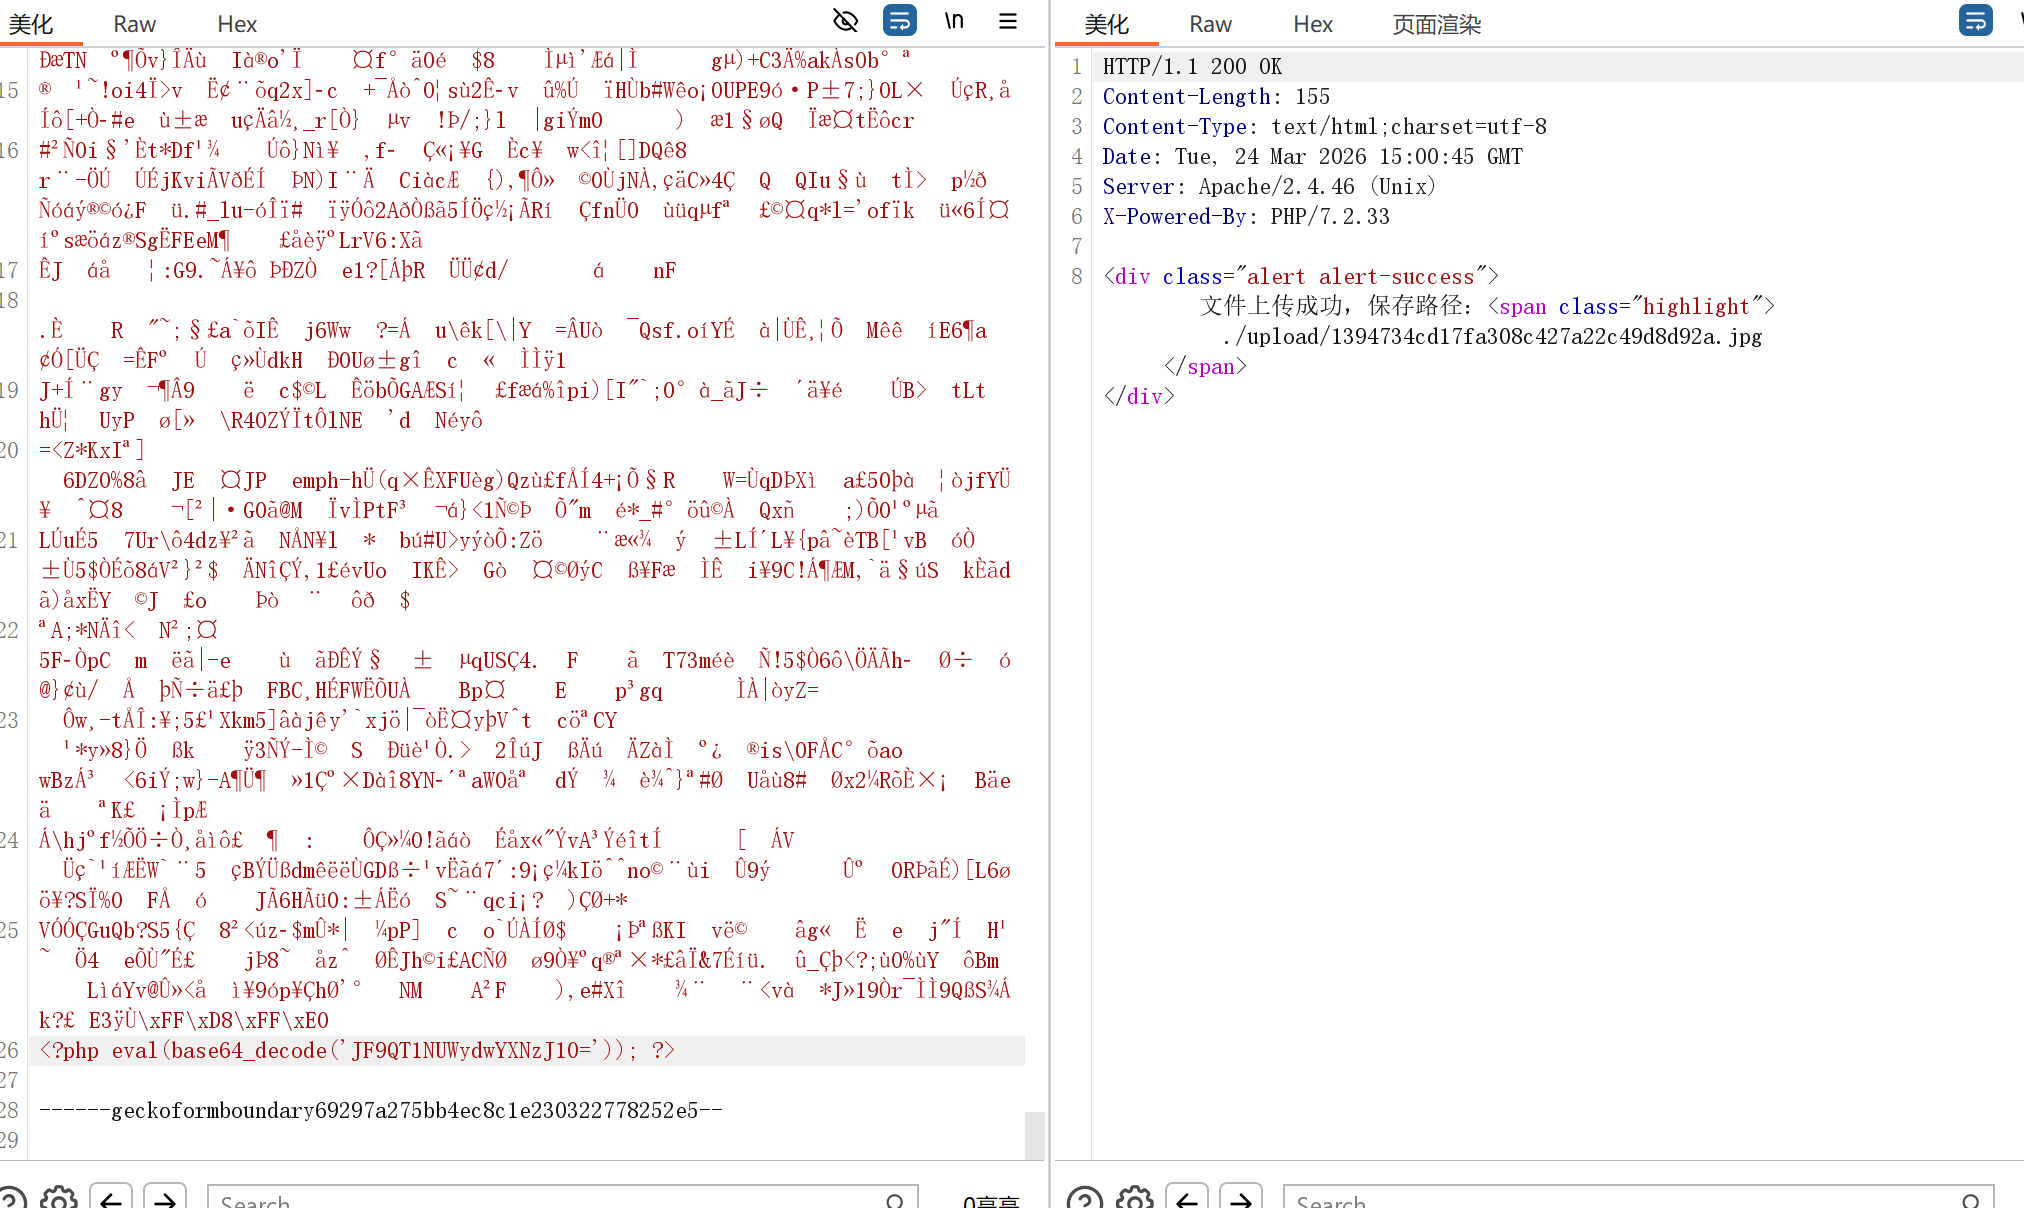Toggle newline display \n in request
The height and width of the screenshot is (1208, 2024).
pyautogui.click(x=954, y=21)
